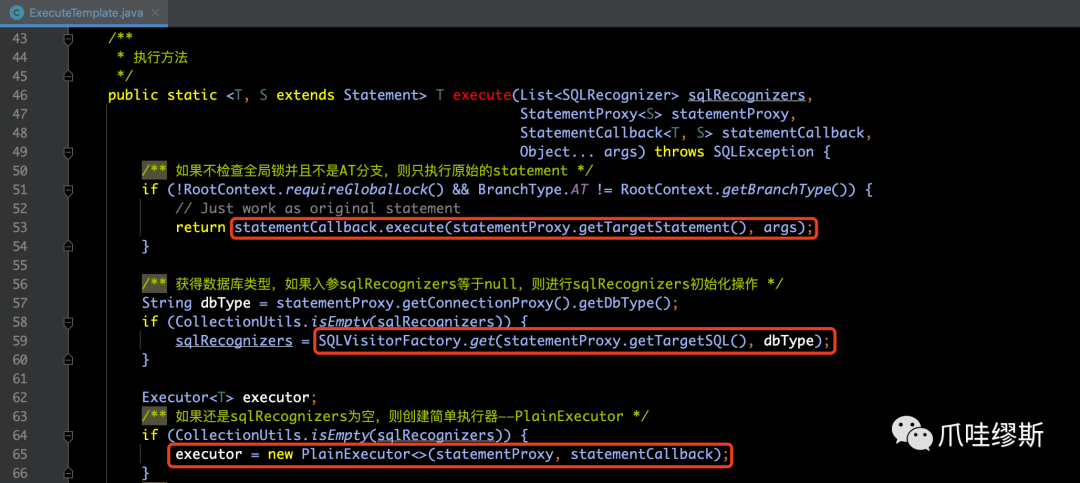Click the sqlRecognizers parameter on line 46
1080x483 pixels.
(746, 95)
